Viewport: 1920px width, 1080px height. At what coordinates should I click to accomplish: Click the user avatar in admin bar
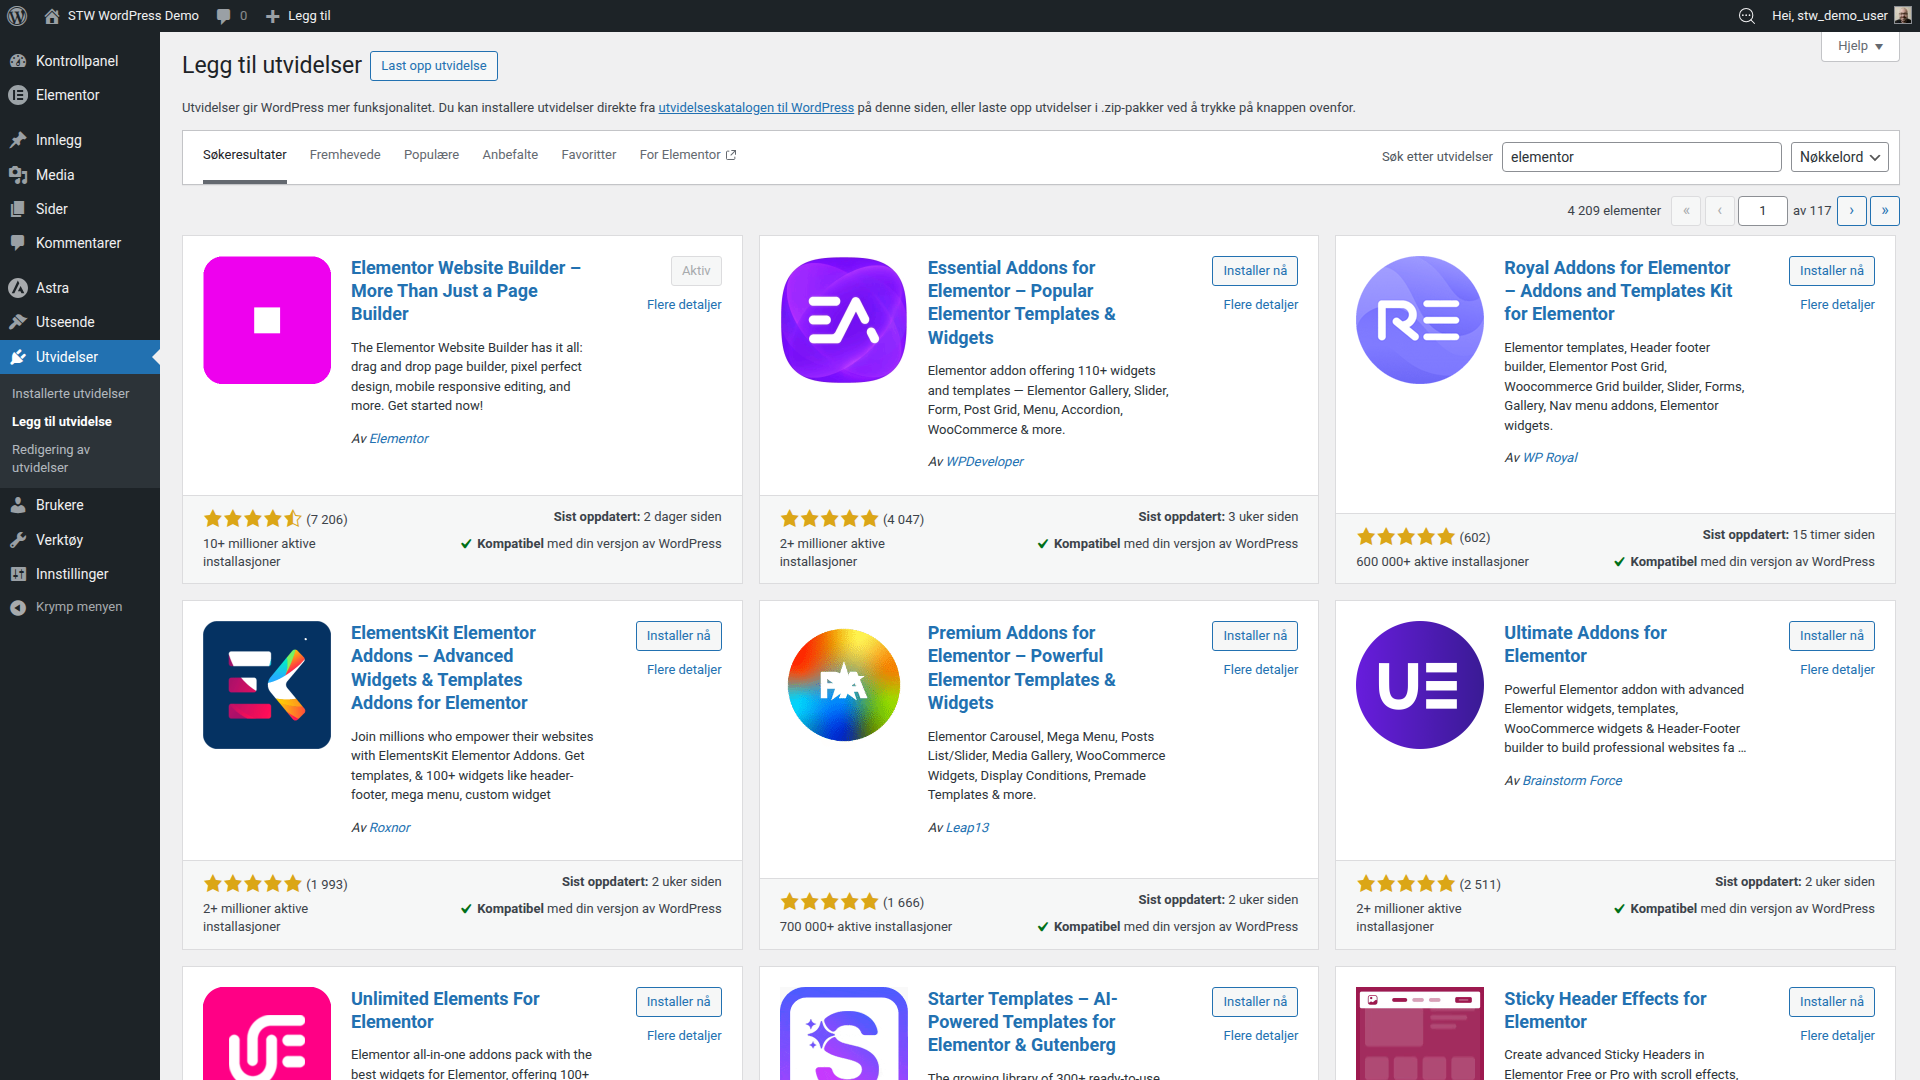(x=1903, y=15)
